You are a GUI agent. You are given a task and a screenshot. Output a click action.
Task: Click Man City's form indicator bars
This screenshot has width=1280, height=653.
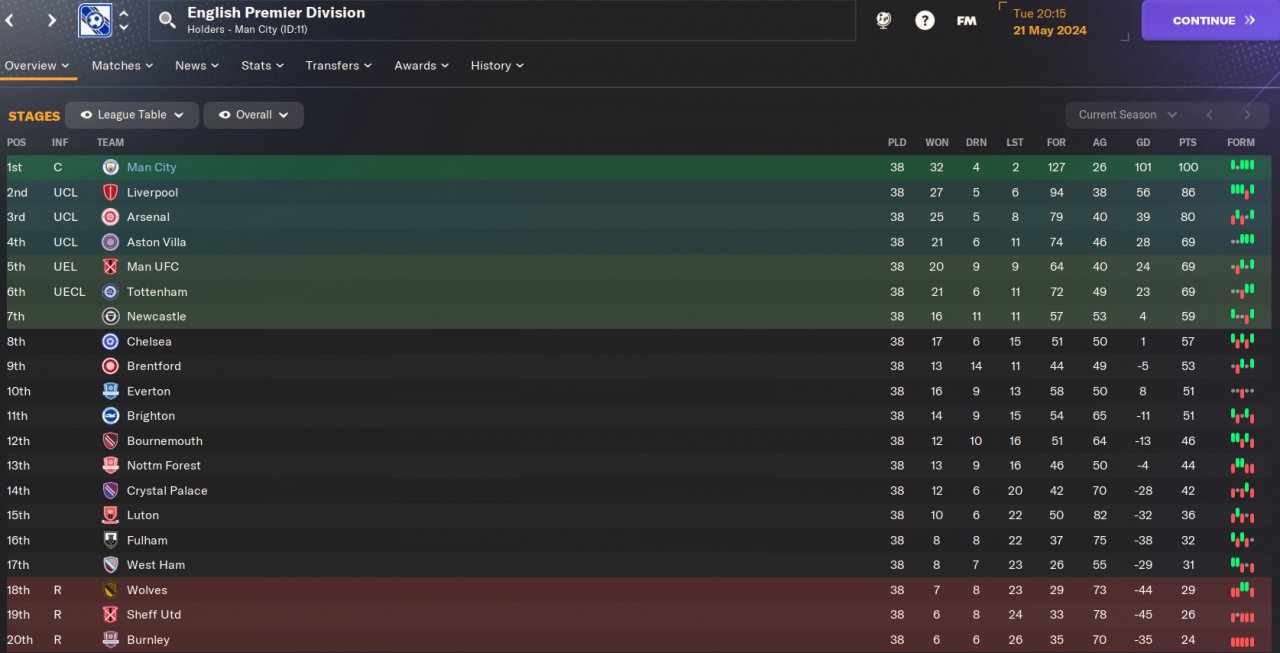coord(1241,167)
